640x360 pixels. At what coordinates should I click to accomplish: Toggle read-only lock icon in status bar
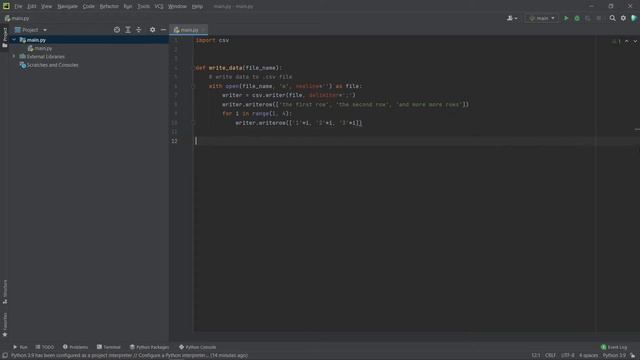tap(633, 356)
